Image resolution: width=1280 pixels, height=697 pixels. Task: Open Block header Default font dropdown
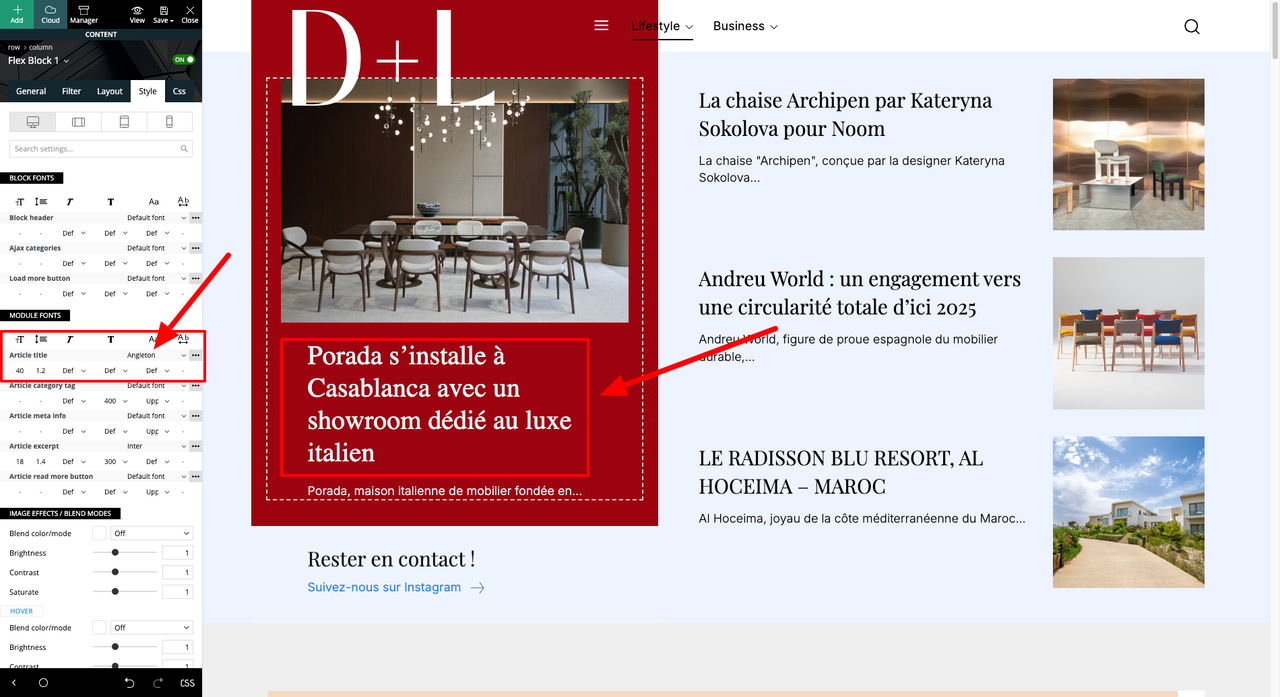pos(156,218)
